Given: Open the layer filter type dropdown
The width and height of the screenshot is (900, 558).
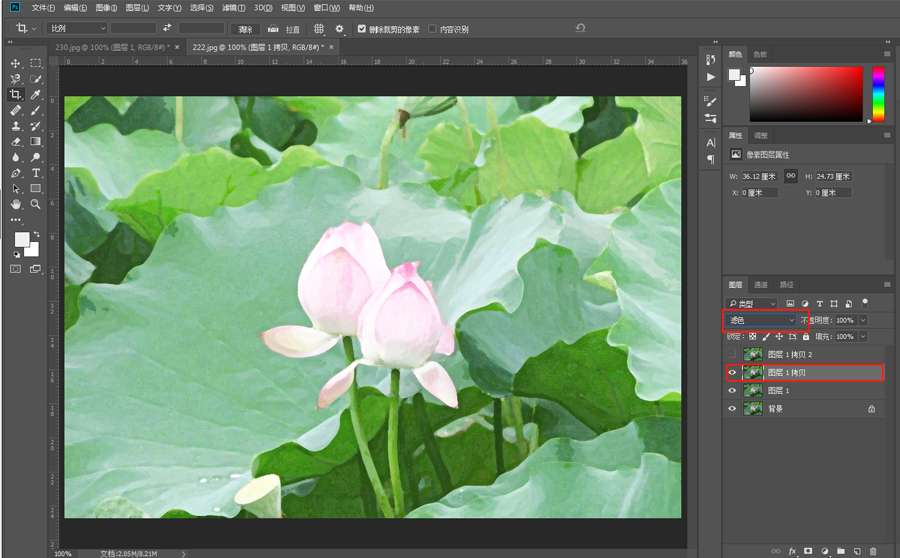Looking at the screenshot, I should 752,303.
